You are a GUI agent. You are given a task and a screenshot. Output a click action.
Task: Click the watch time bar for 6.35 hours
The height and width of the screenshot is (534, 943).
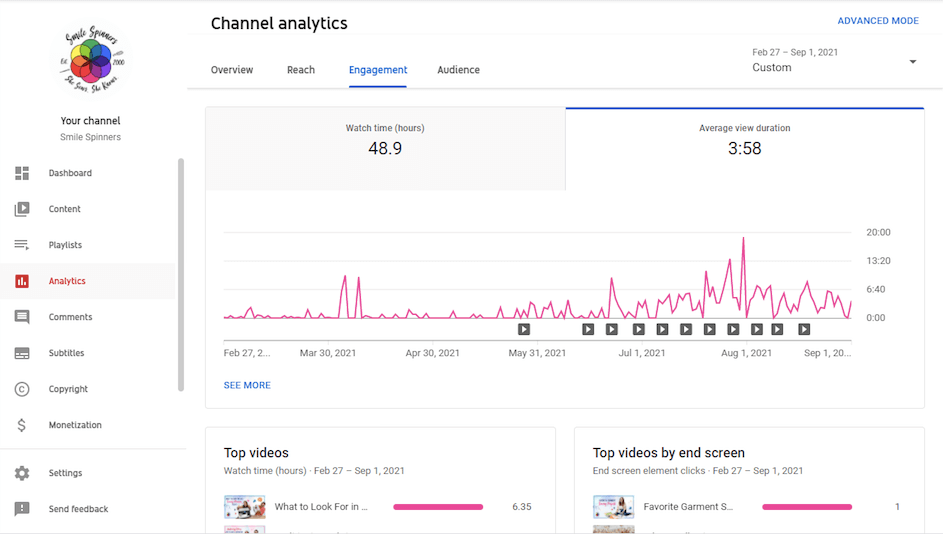point(438,507)
